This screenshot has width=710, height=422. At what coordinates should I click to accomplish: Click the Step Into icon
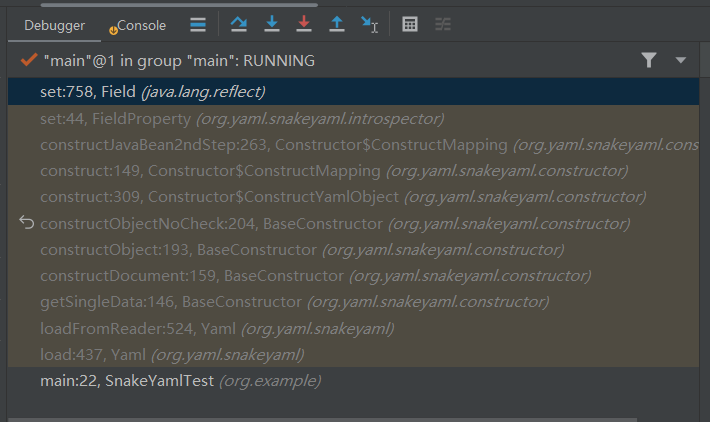coord(271,24)
